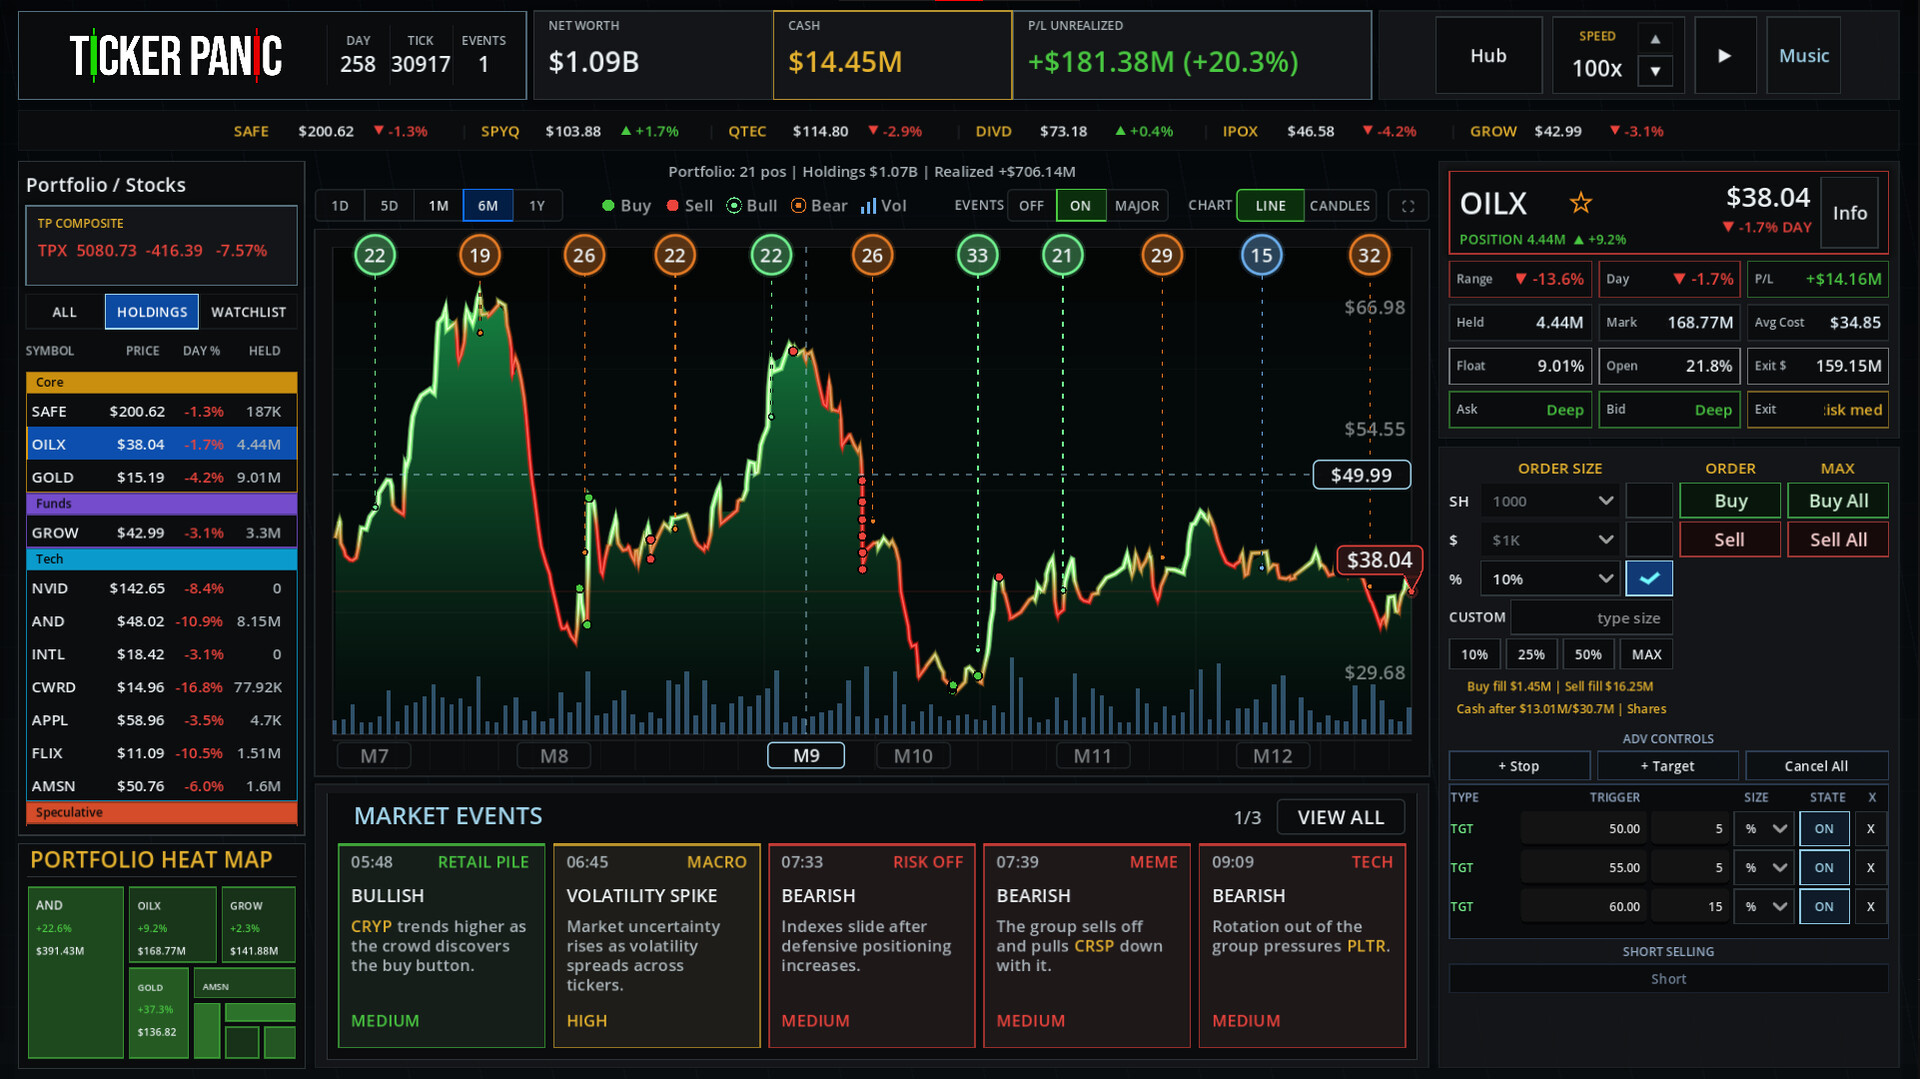Open VIEW ALL market events
The height and width of the screenshot is (1079, 1920).
[1340, 818]
